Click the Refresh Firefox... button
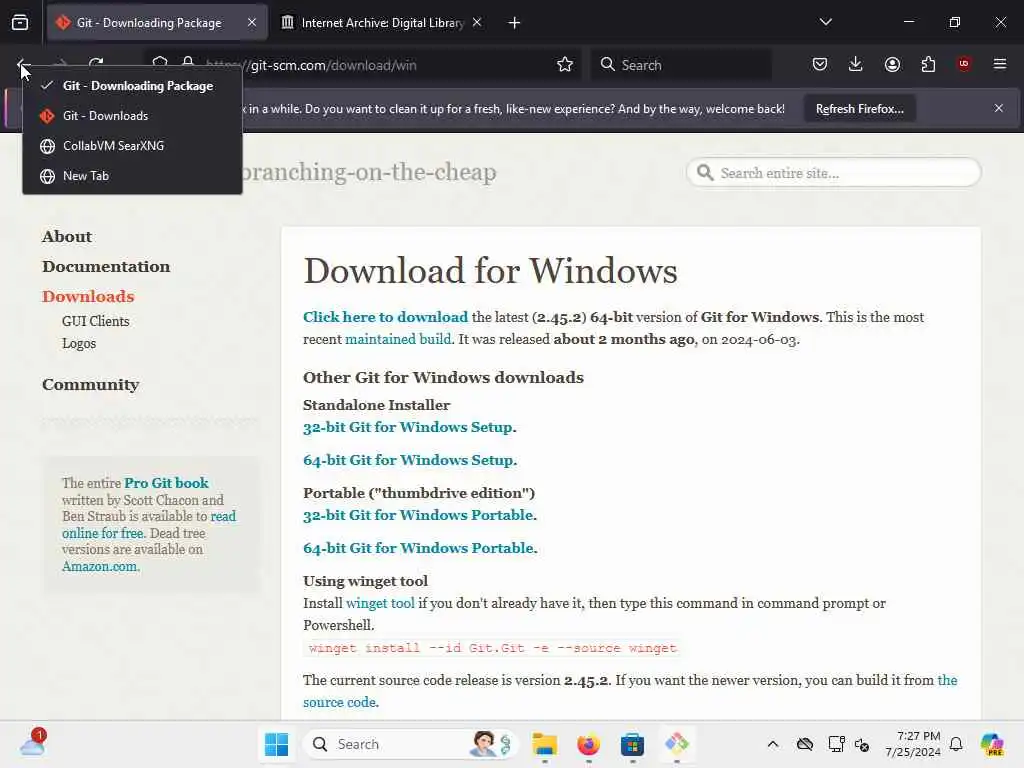Screen dimensions: 1024x768 (859, 108)
